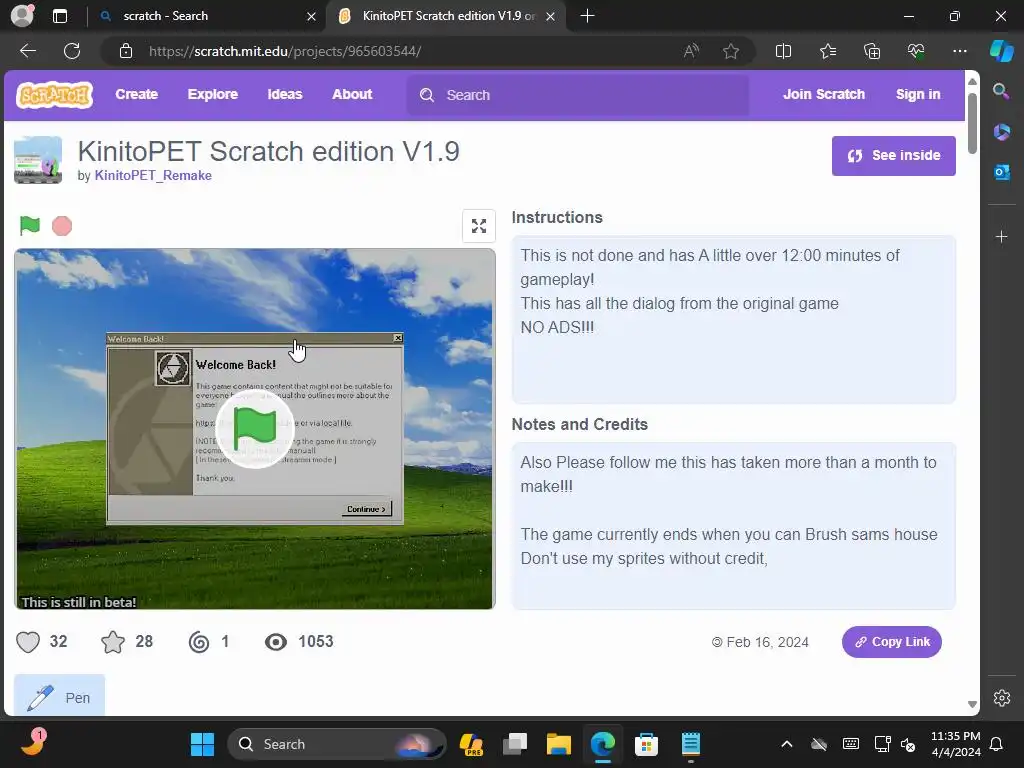Open the widgets weather icon on taskbar

32,744
